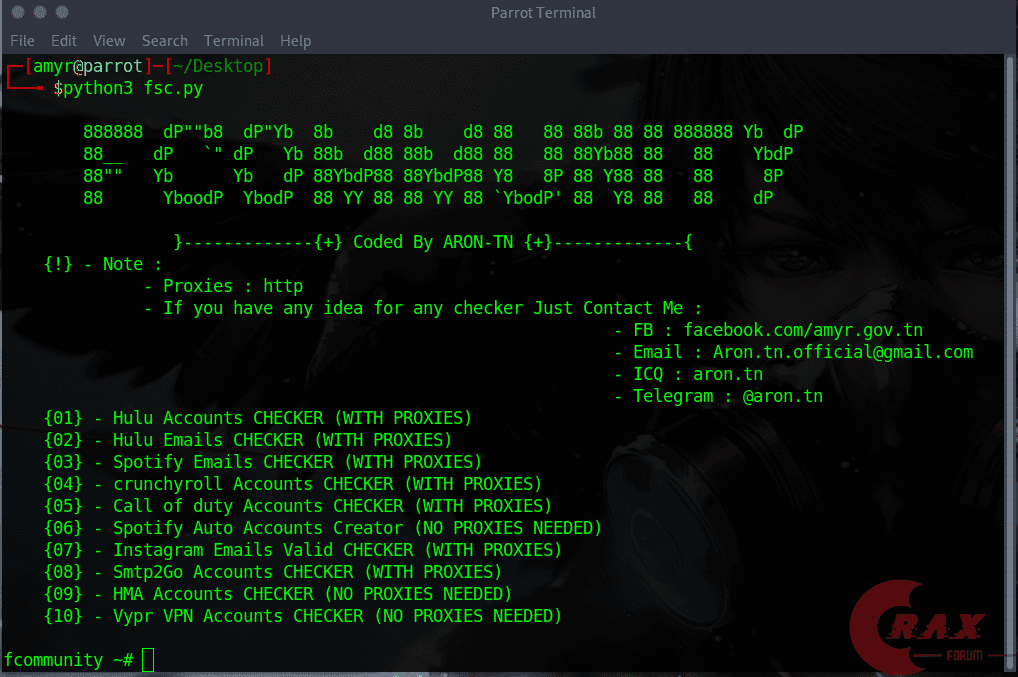Viewport: 1018px width, 677px height.
Task: Click the terminal vertical scrollbar
Action: tap(1010, 363)
